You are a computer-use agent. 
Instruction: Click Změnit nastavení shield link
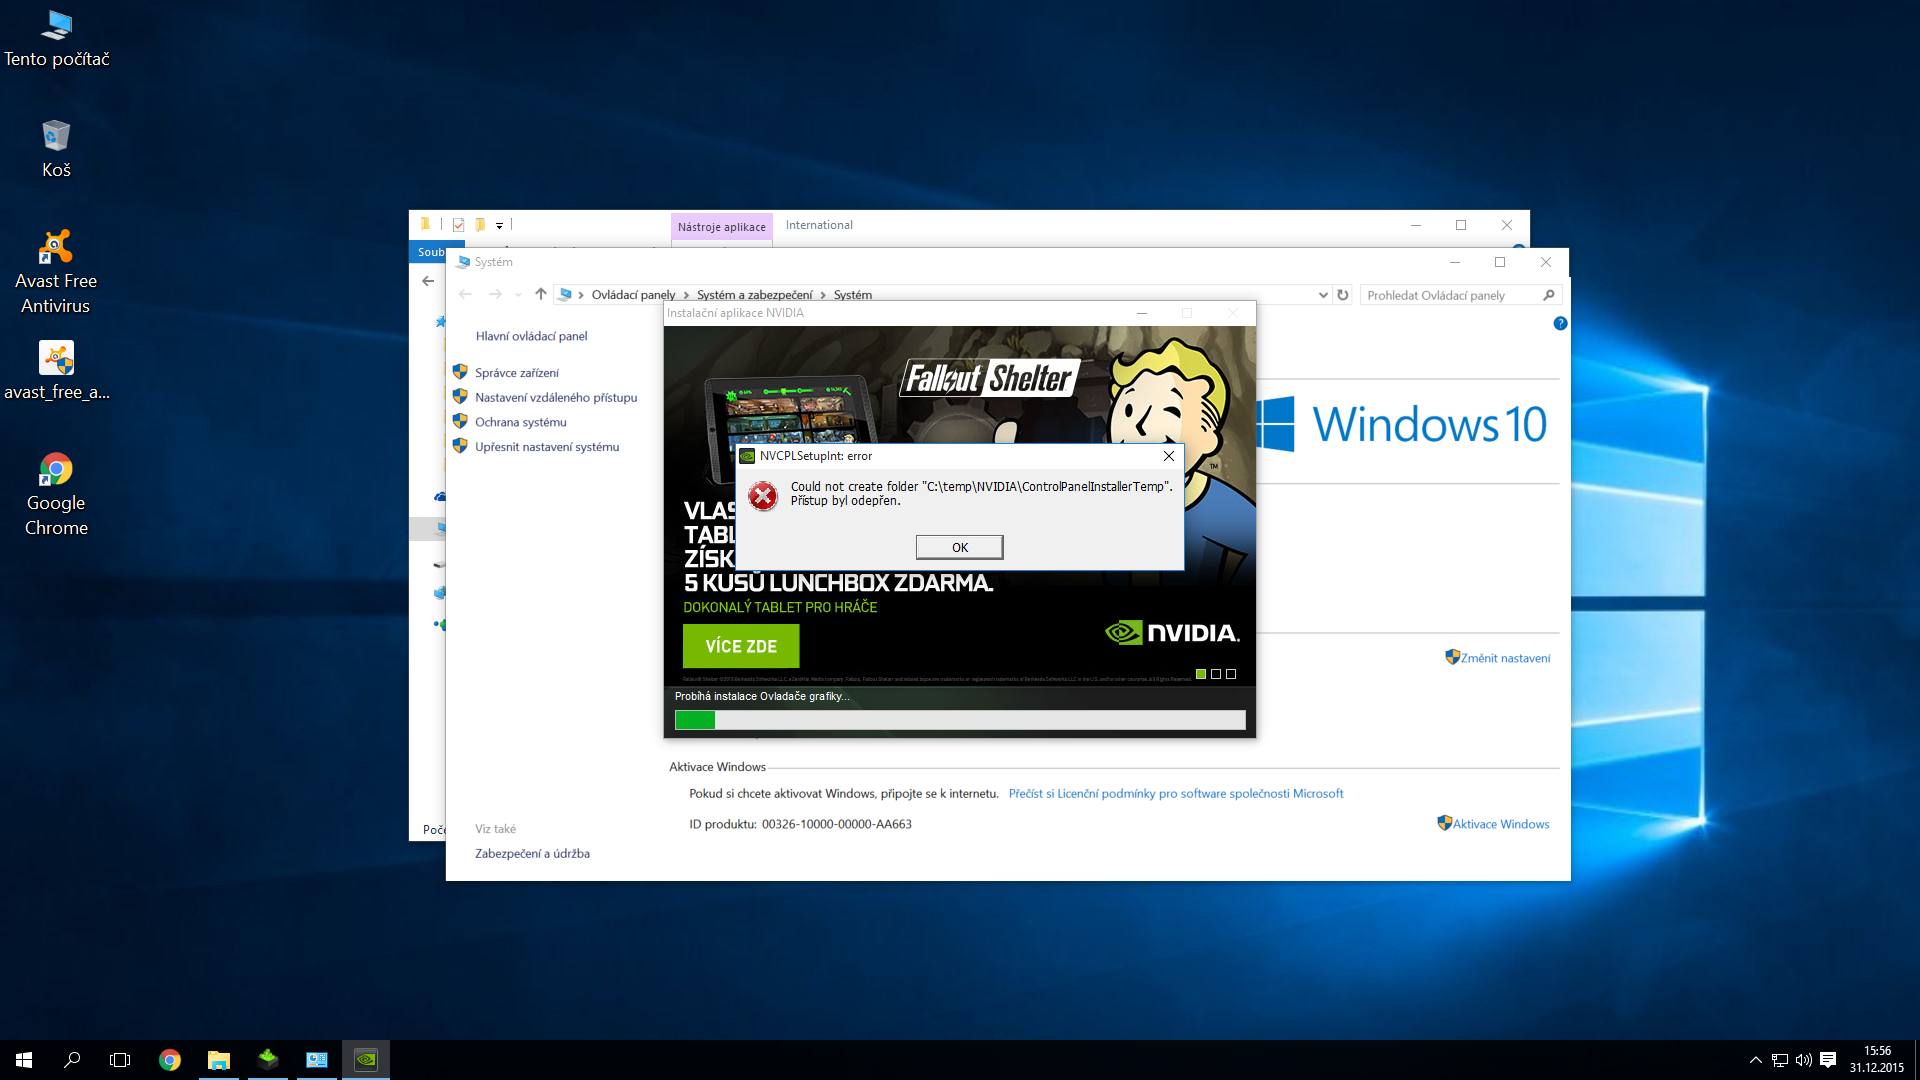(x=1504, y=658)
